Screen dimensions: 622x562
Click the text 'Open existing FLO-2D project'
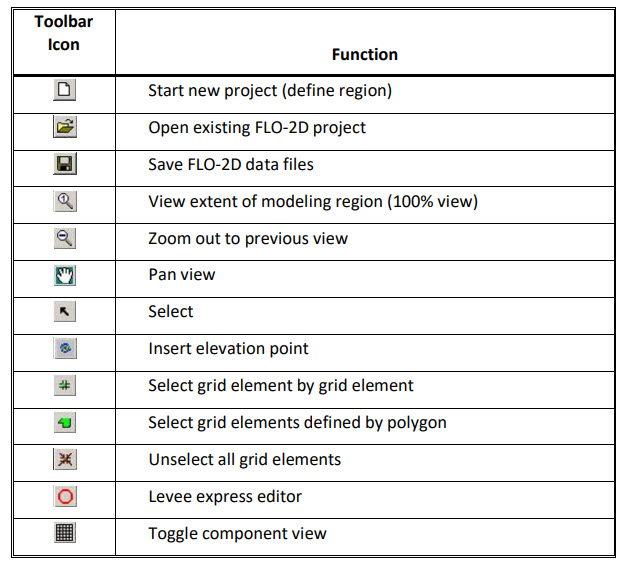[x=257, y=128]
